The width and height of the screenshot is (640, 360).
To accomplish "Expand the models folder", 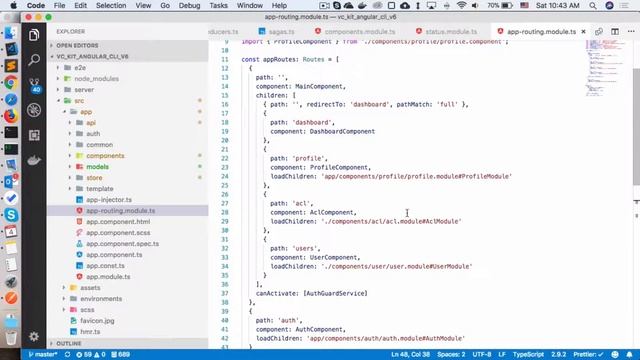I will point(98,167).
